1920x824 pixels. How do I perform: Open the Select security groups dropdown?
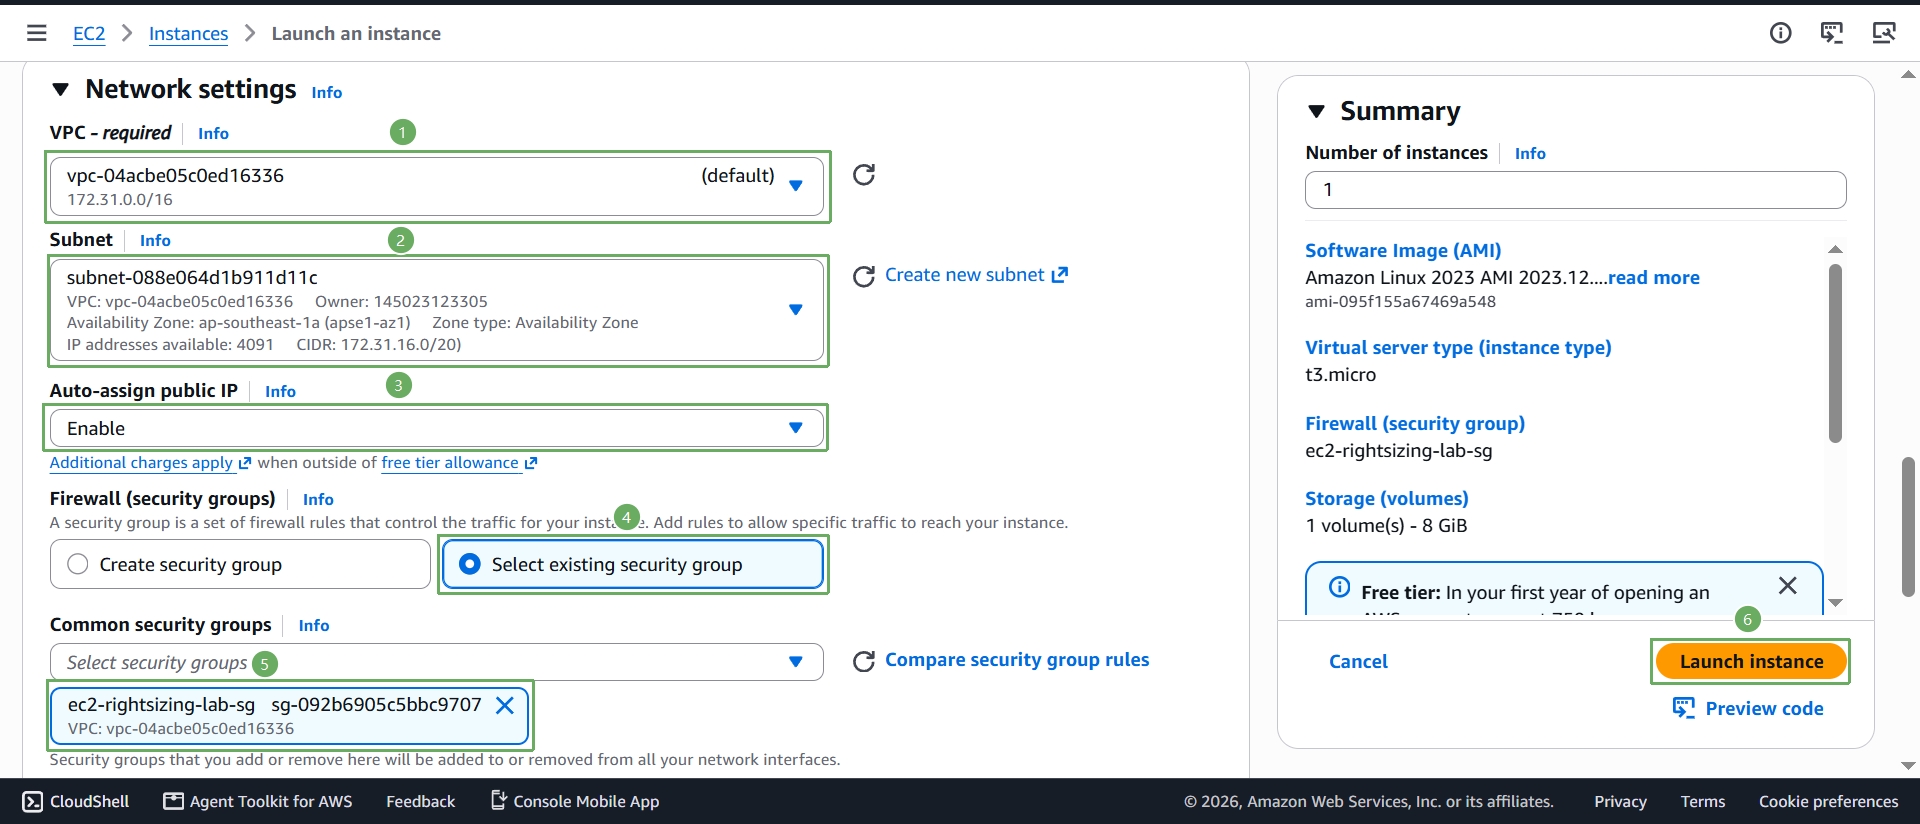point(437,662)
